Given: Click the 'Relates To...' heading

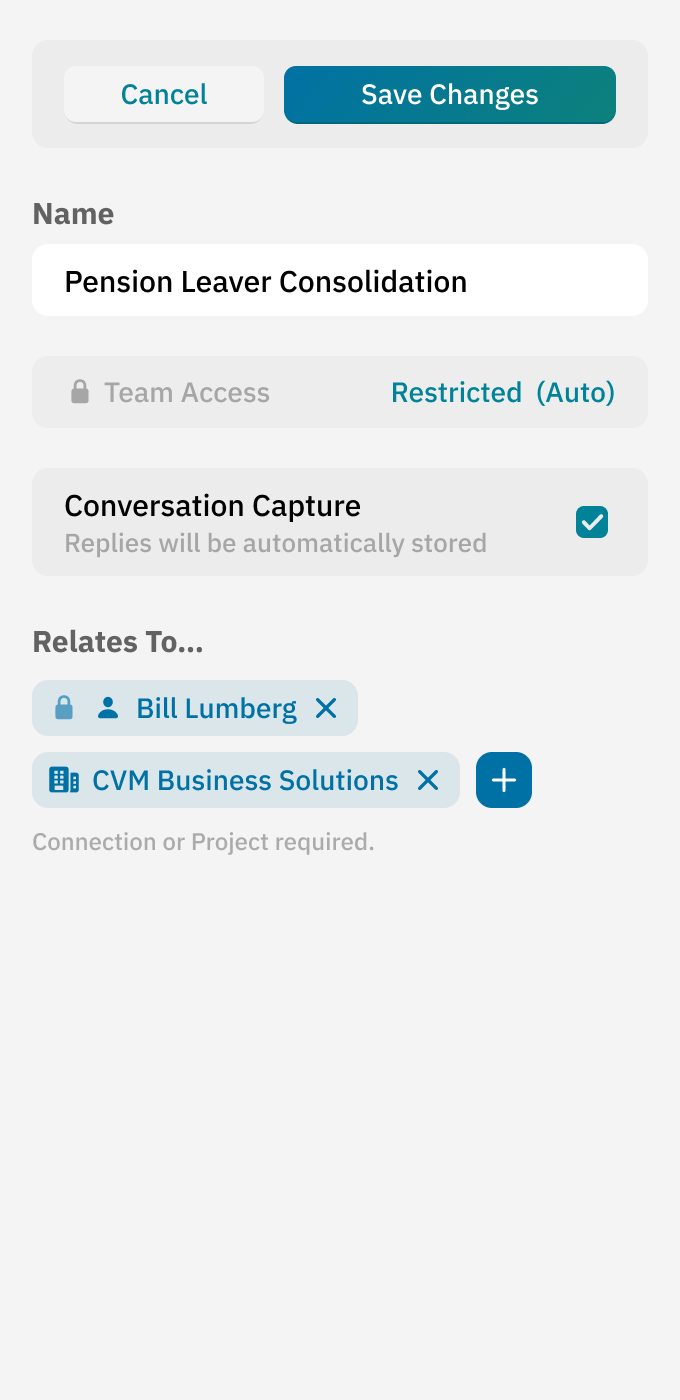Looking at the screenshot, I should [x=118, y=642].
